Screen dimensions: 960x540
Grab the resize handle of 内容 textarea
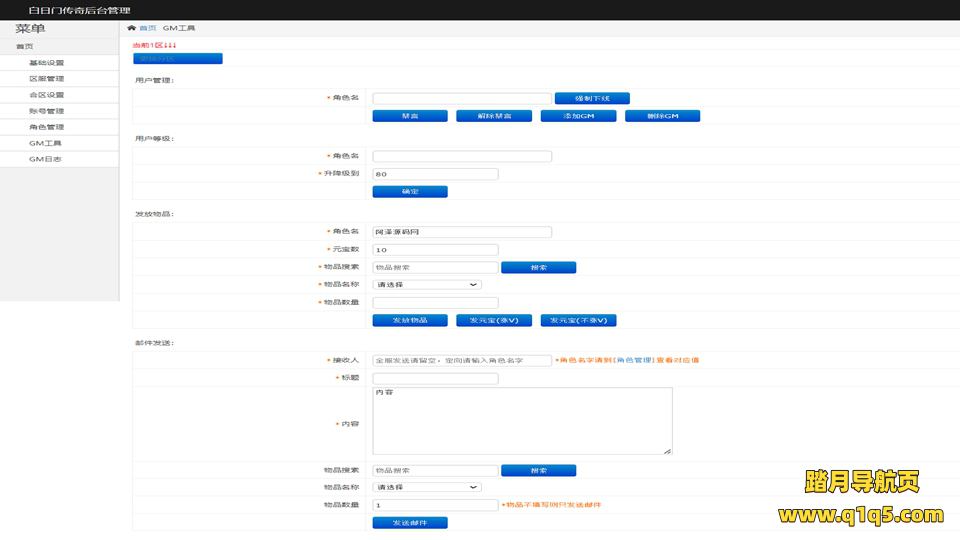click(668, 451)
